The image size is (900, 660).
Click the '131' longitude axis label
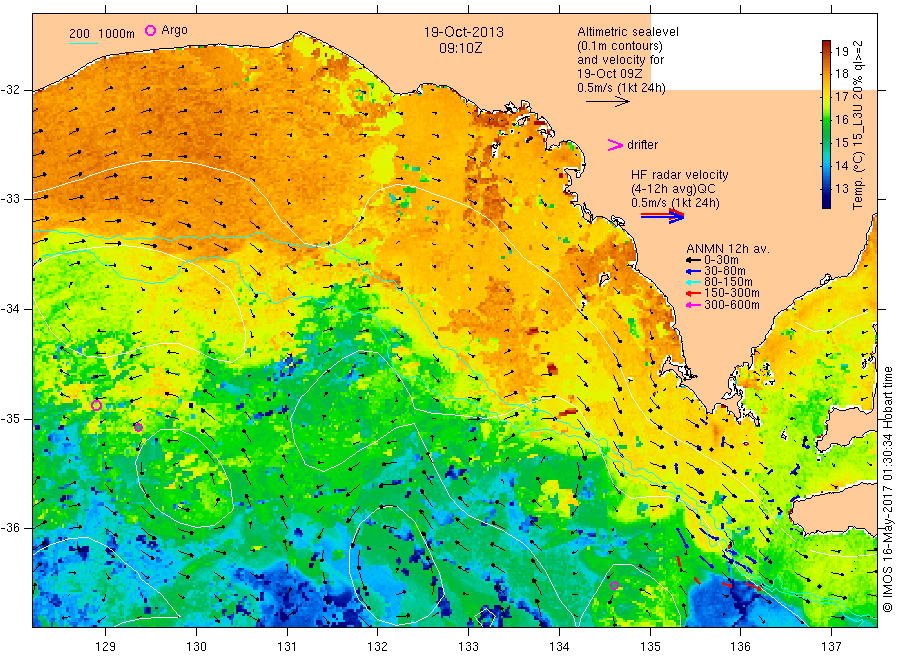[x=287, y=647]
